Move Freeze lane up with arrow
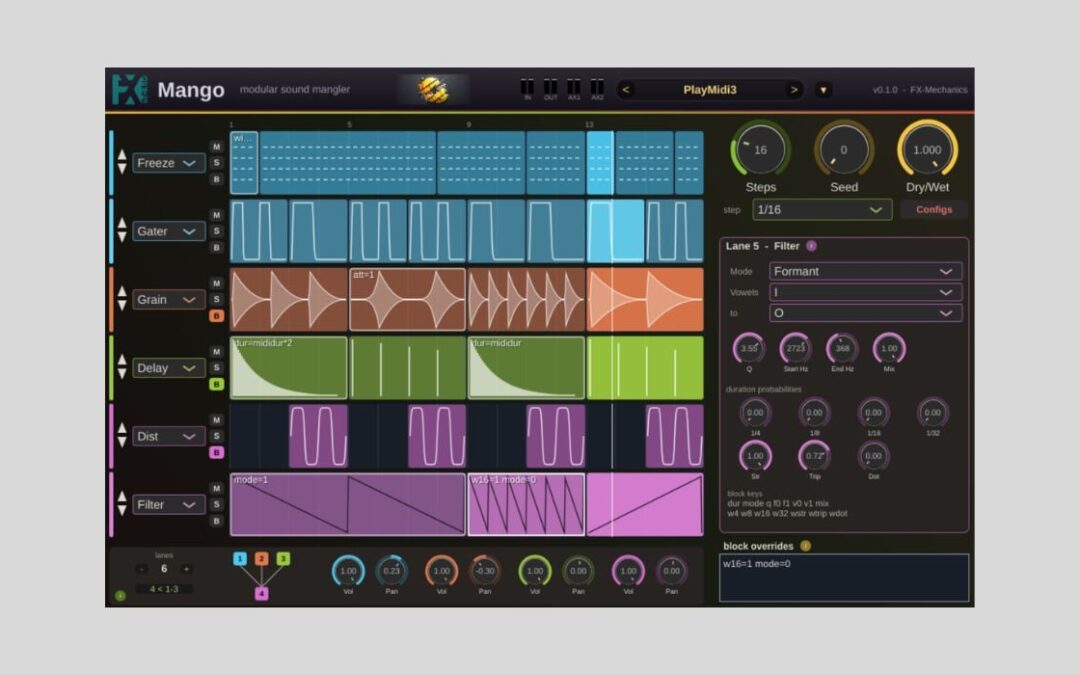This screenshot has height=675, width=1080. click(122, 155)
